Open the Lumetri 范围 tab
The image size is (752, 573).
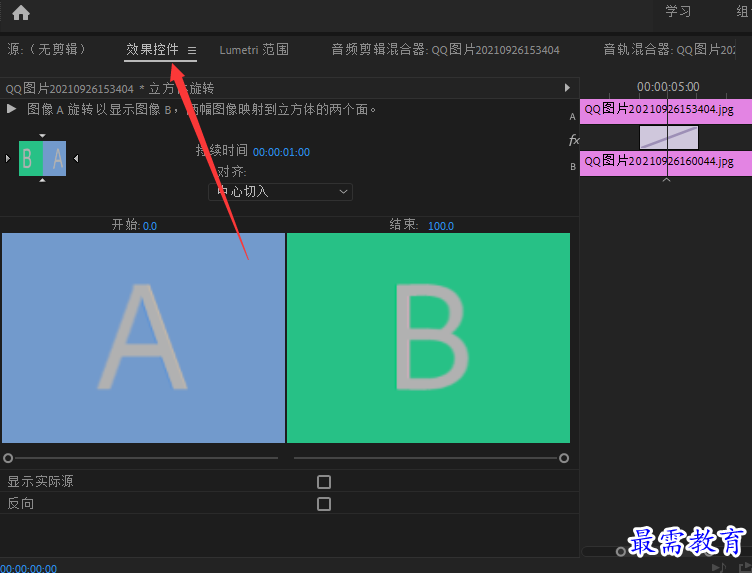point(254,50)
